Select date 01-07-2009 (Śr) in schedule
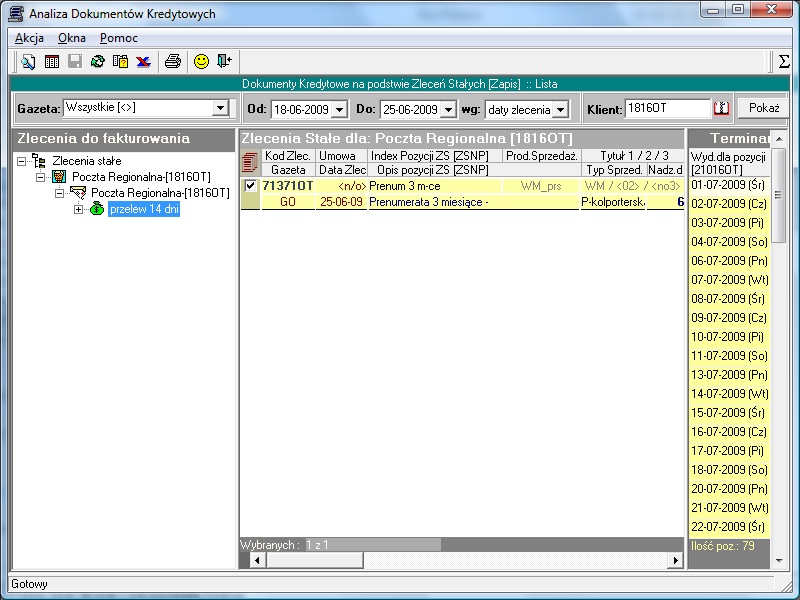 click(729, 185)
